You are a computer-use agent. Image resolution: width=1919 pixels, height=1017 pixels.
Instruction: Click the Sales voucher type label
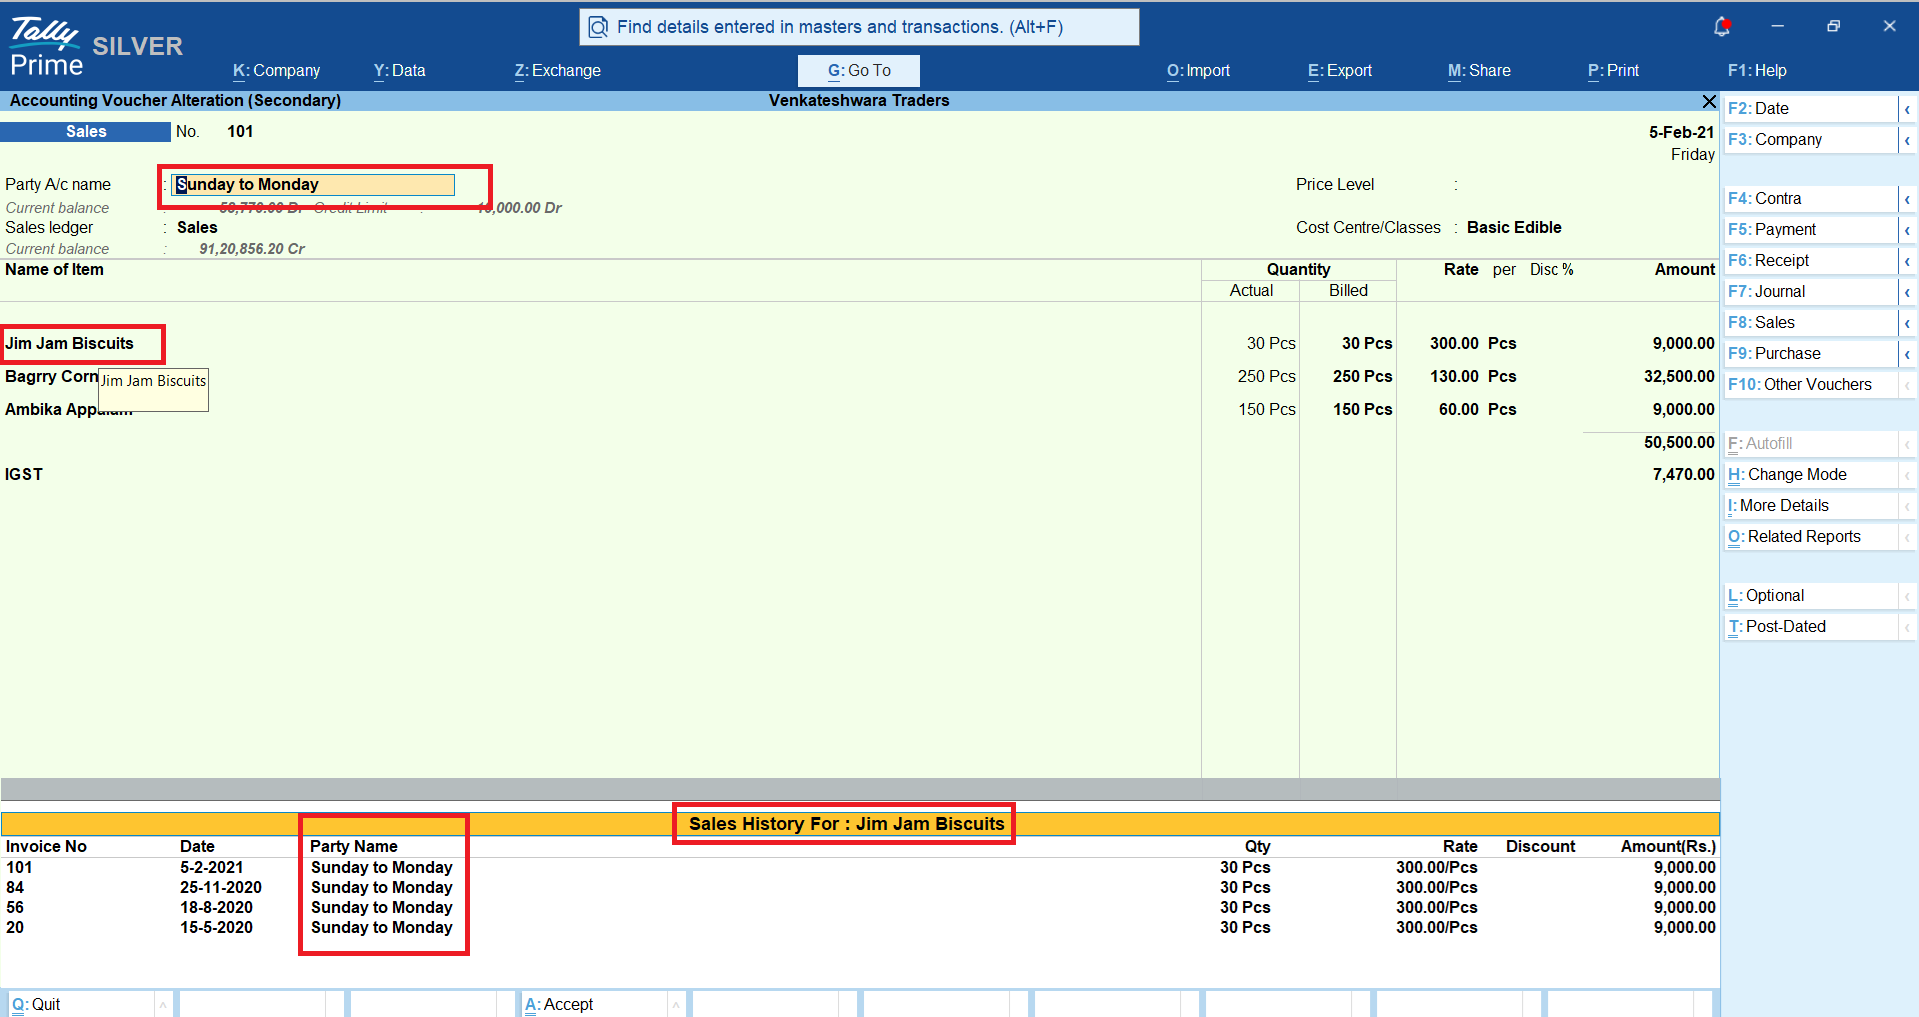(x=86, y=132)
